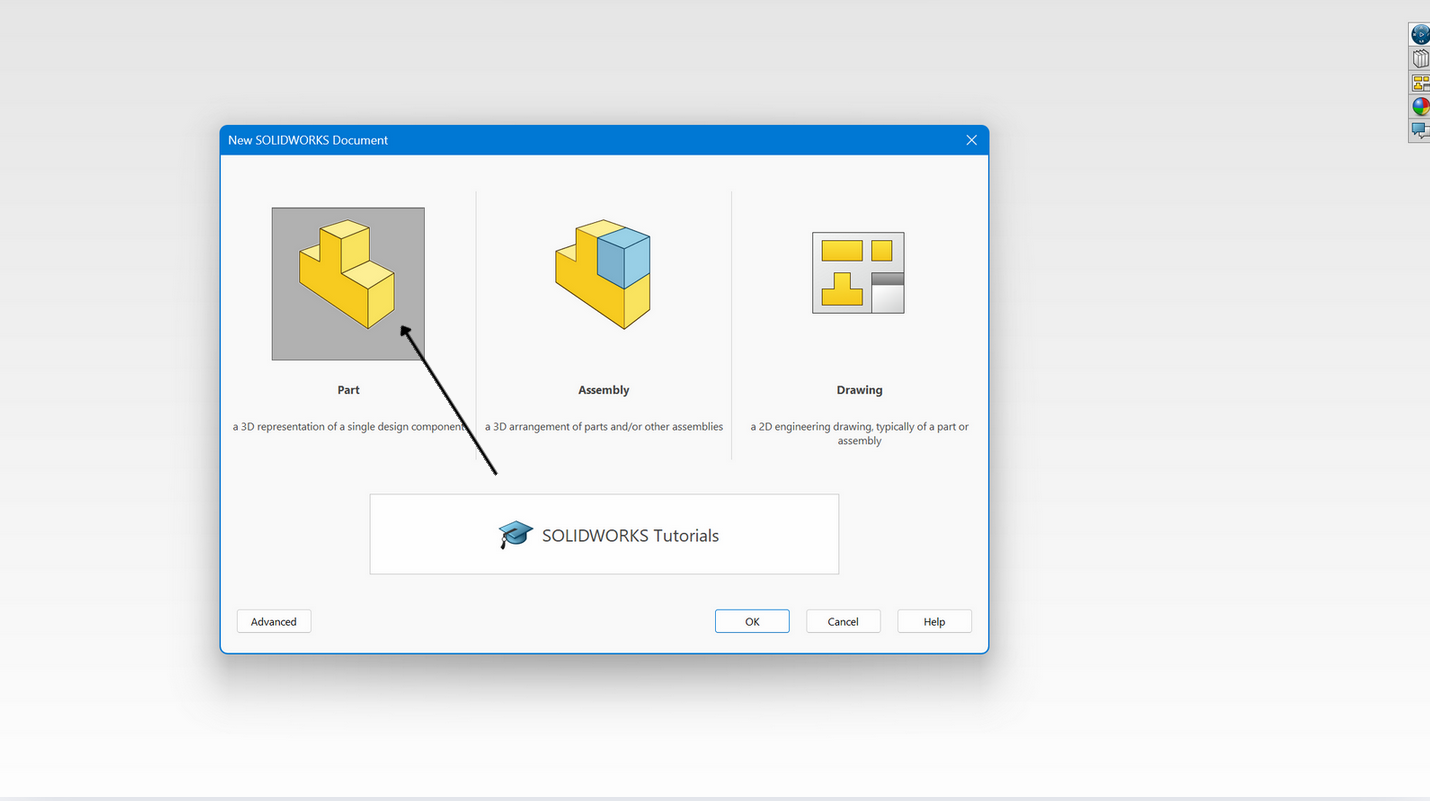The image size is (1430, 801).
Task: Select the Part document icon
Action: point(348,284)
